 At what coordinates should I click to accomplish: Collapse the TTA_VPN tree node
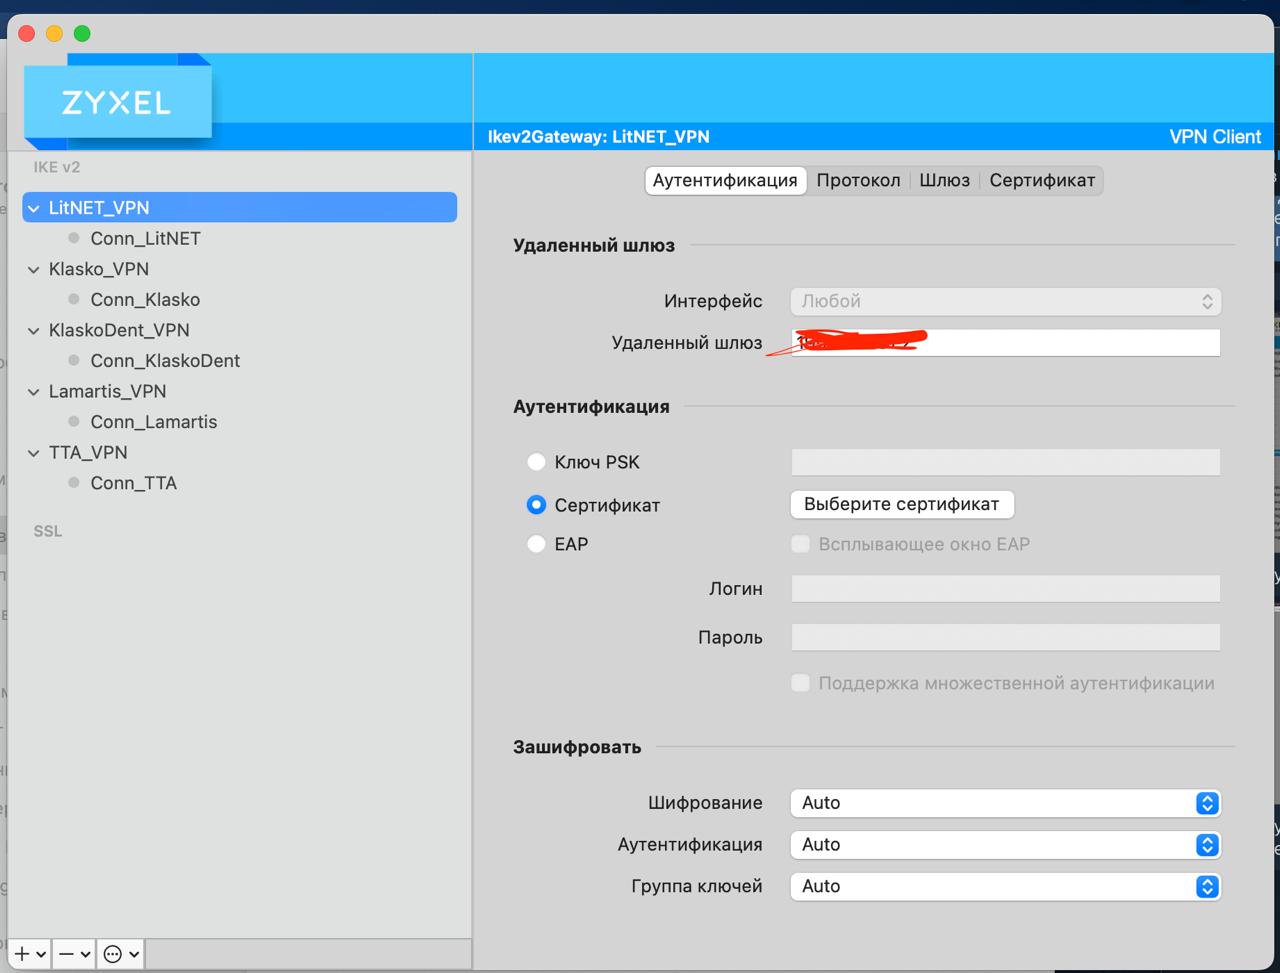tap(34, 452)
